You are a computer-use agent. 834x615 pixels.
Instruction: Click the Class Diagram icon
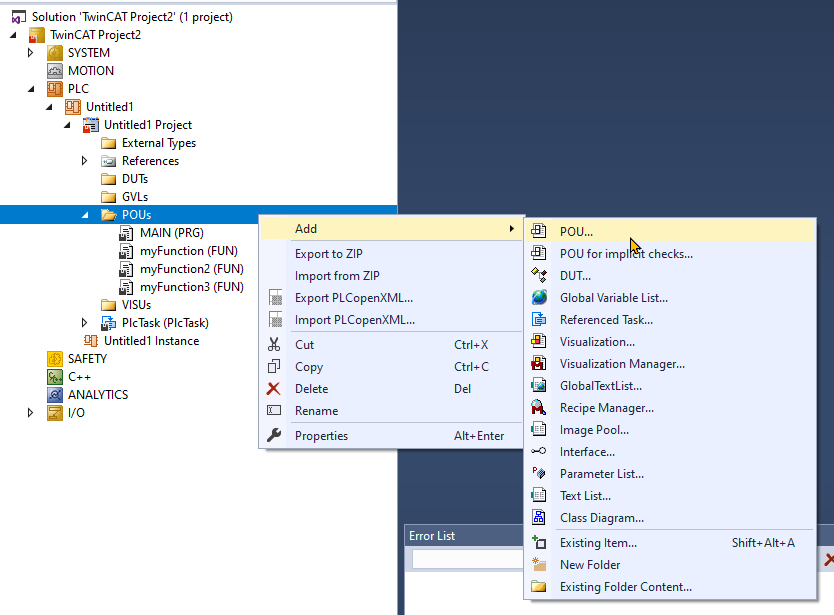(538, 518)
